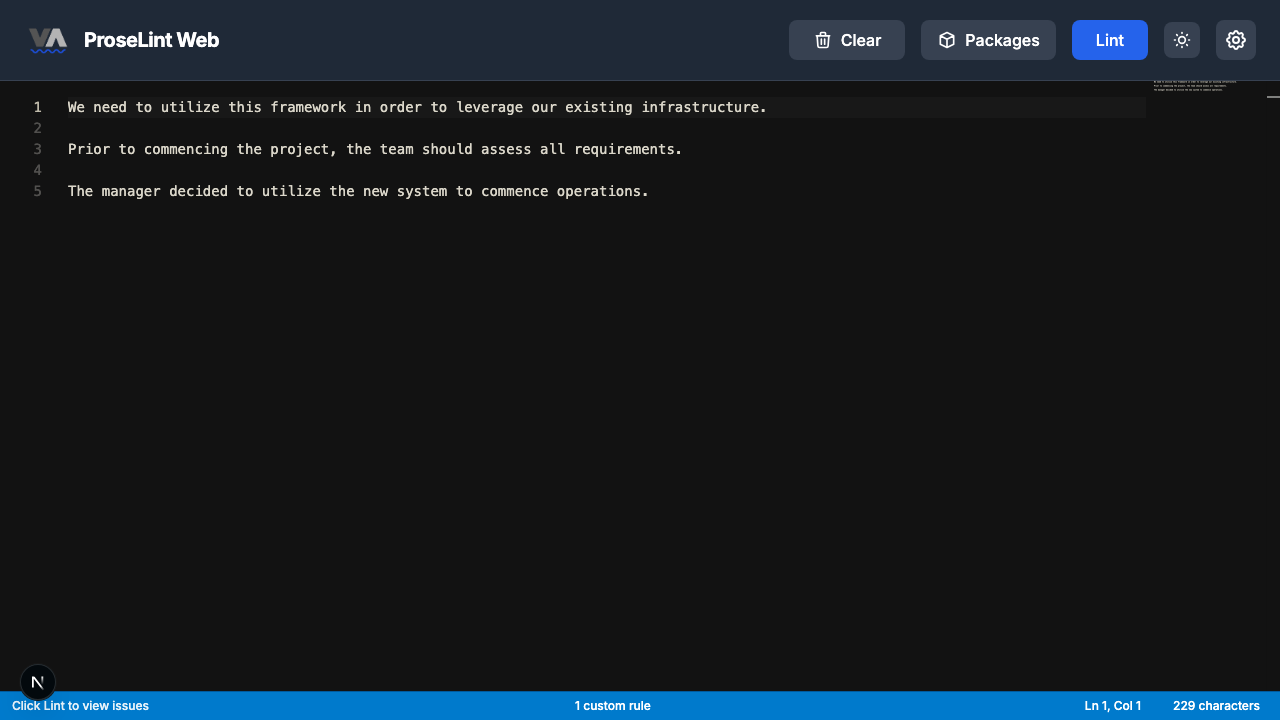
Task: Expand the 1 custom rule status entry
Action: pos(613,705)
